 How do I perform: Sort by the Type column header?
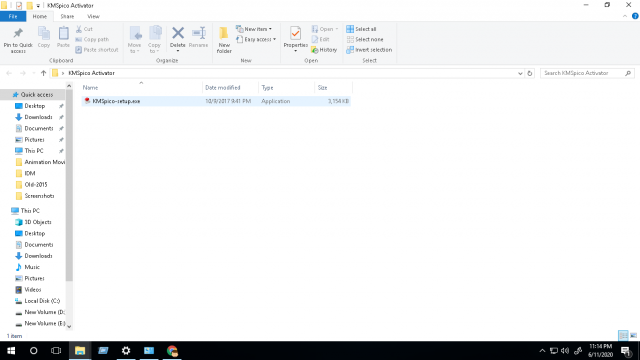pyautogui.click(x=287, y=88)
